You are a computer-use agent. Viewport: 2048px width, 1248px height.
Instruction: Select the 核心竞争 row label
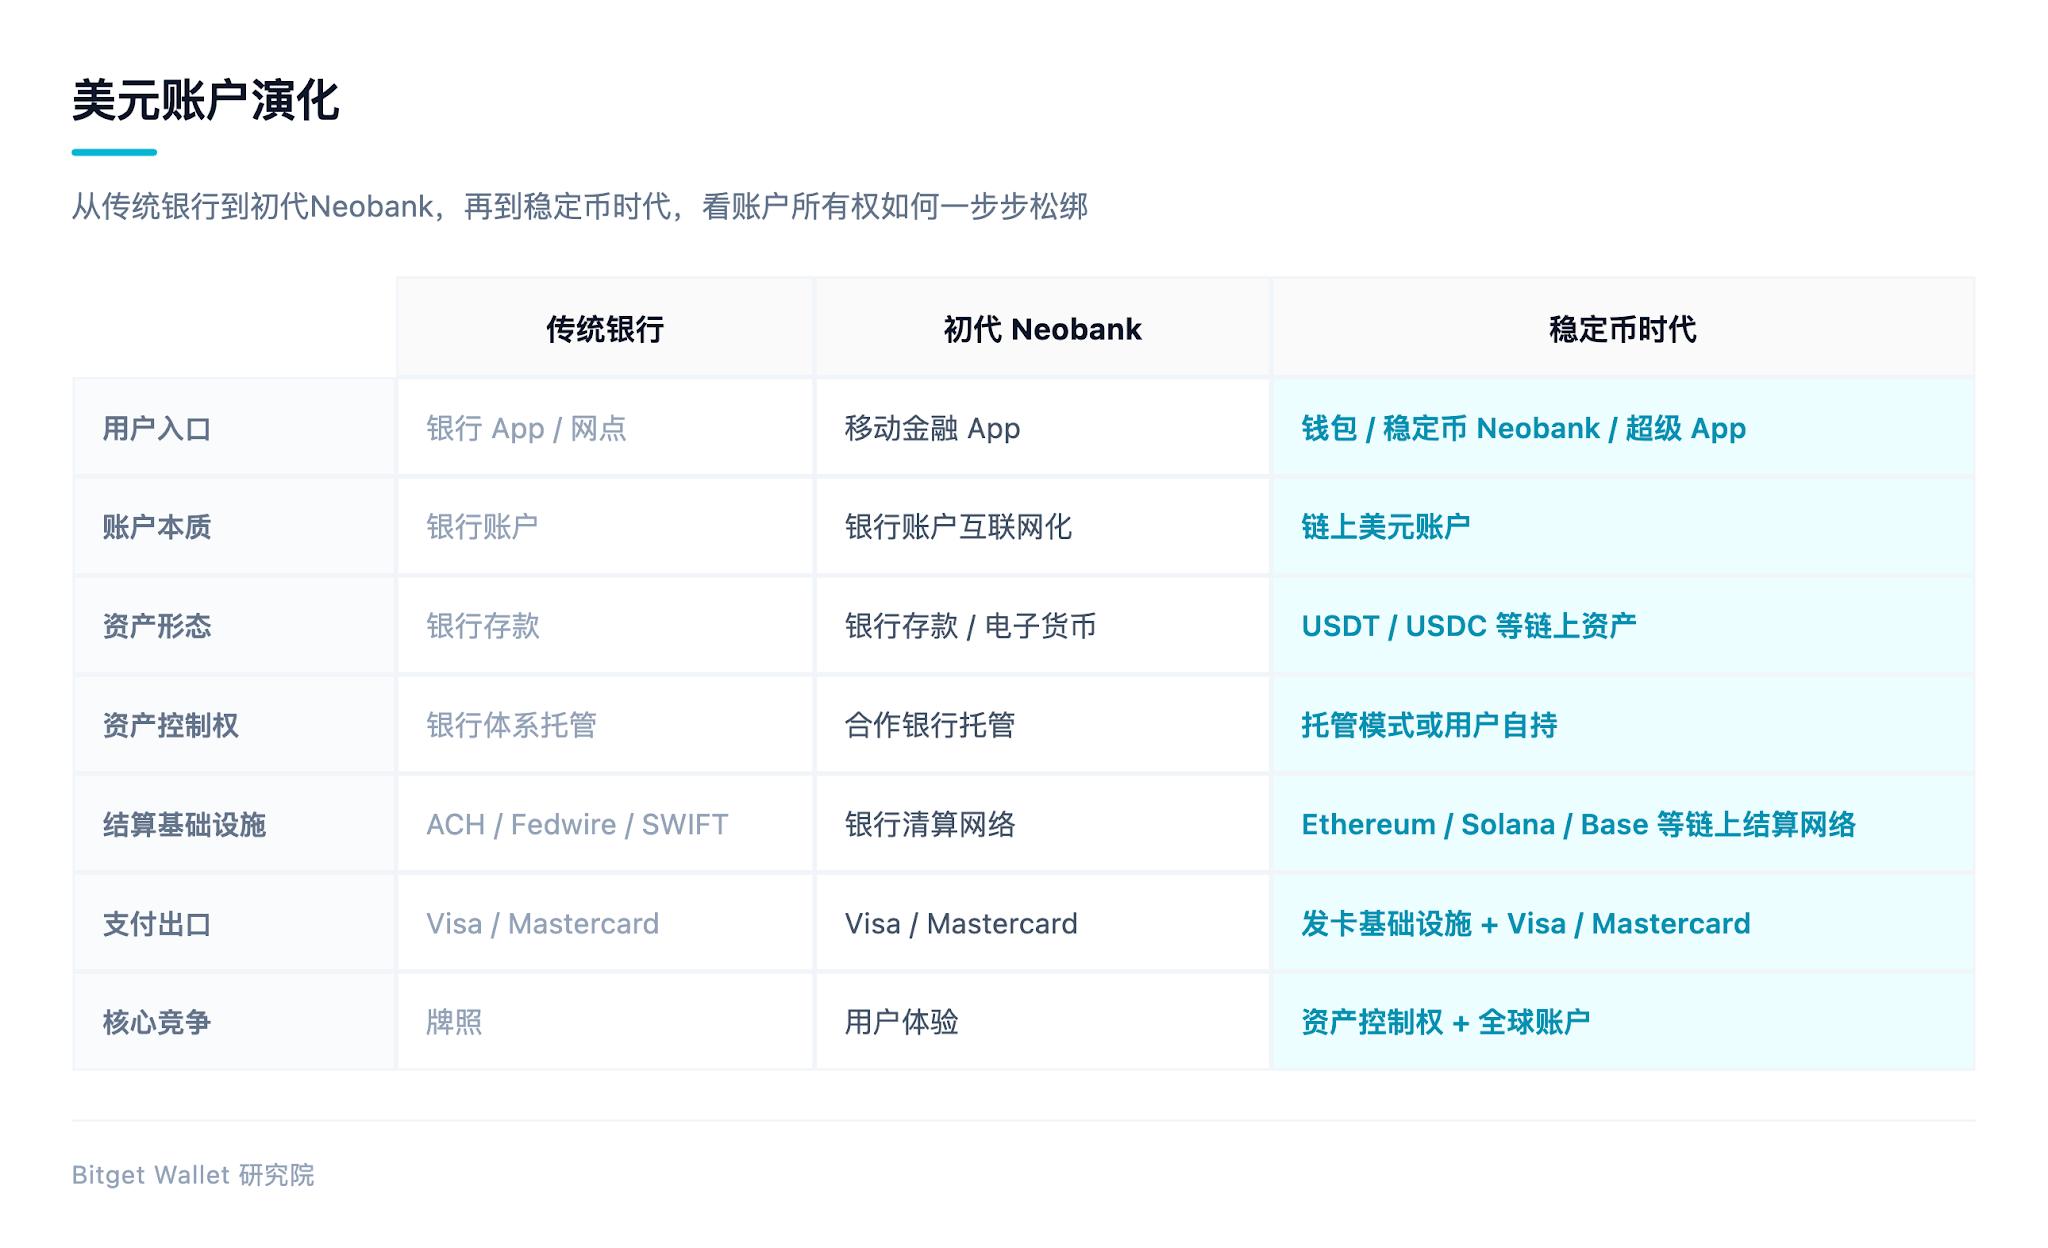click(x=157, y=1022)
